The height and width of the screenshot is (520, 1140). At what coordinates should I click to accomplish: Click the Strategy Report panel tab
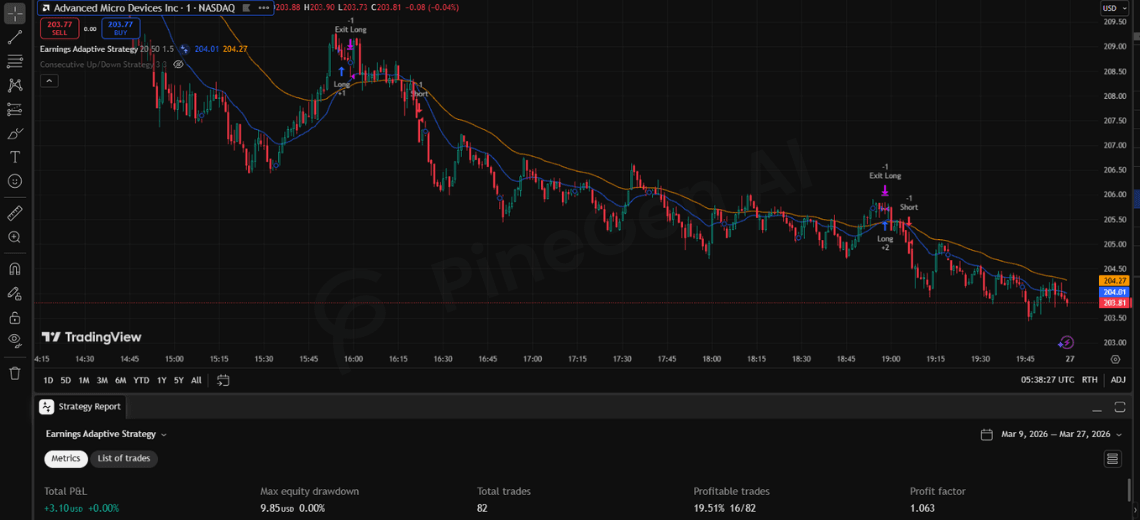[x=81, y=407]
